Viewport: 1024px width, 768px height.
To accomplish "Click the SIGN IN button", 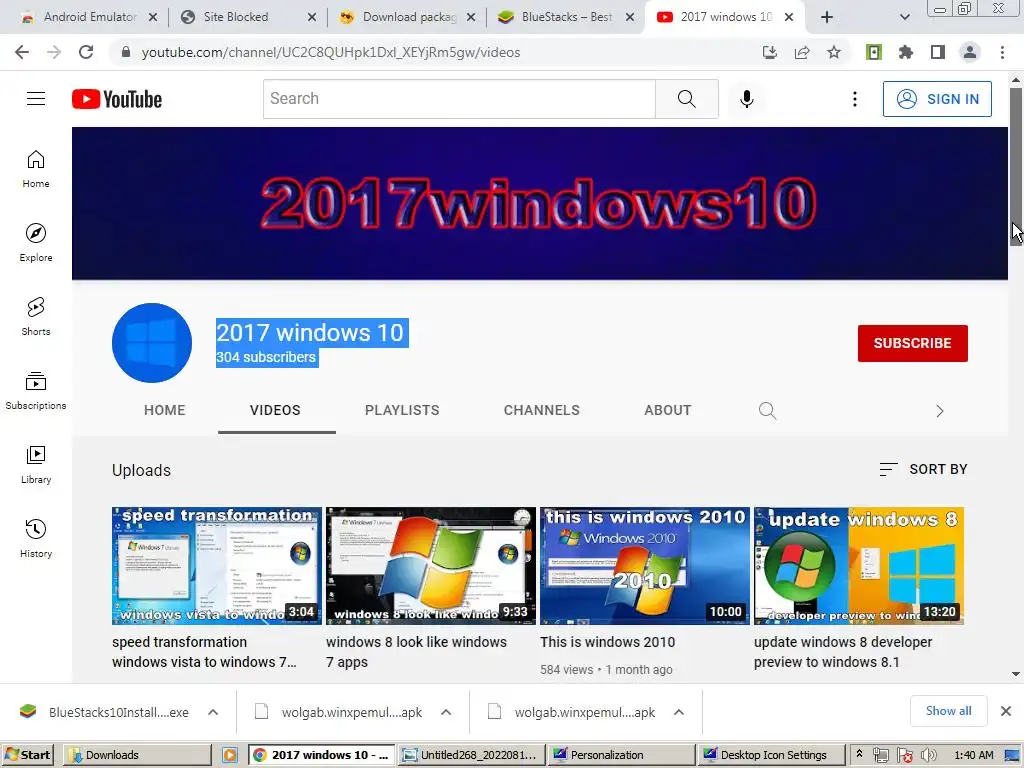I will tap(937, 99).
